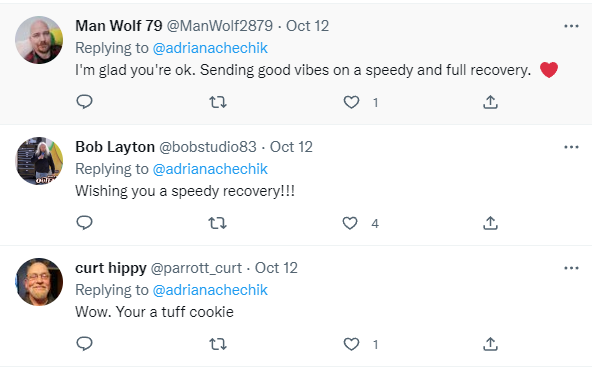The height and width of the screenshot is (369, 592).
Task: Open more options for Man Wolf 79's tweet
Action: (x=571, y=26)
